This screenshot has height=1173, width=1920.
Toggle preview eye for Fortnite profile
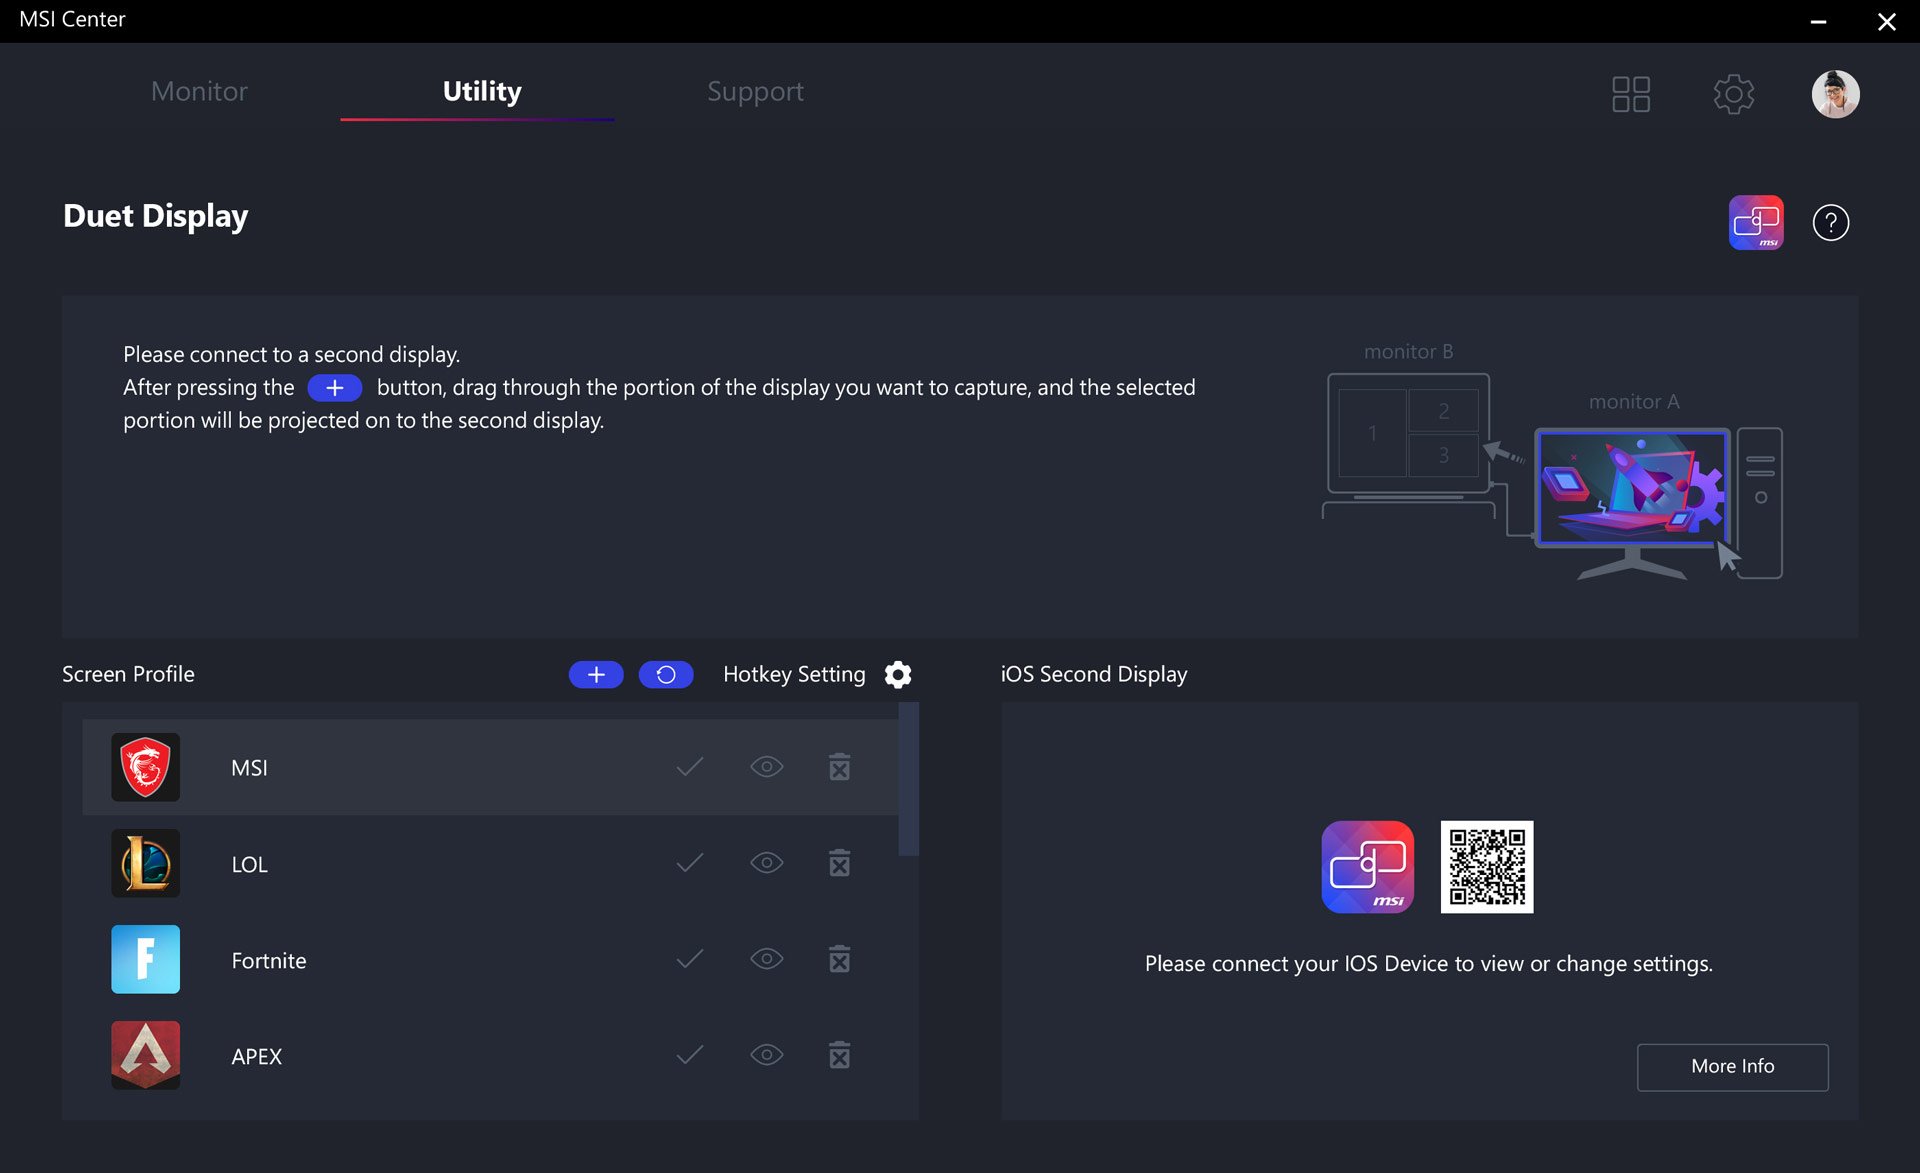(766, 959)
